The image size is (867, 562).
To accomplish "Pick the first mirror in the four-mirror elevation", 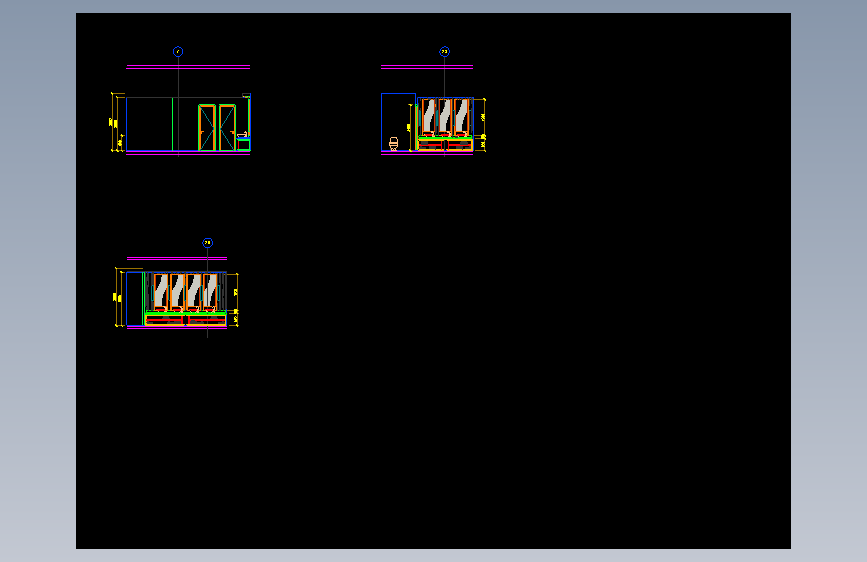I will coord(160,290).
